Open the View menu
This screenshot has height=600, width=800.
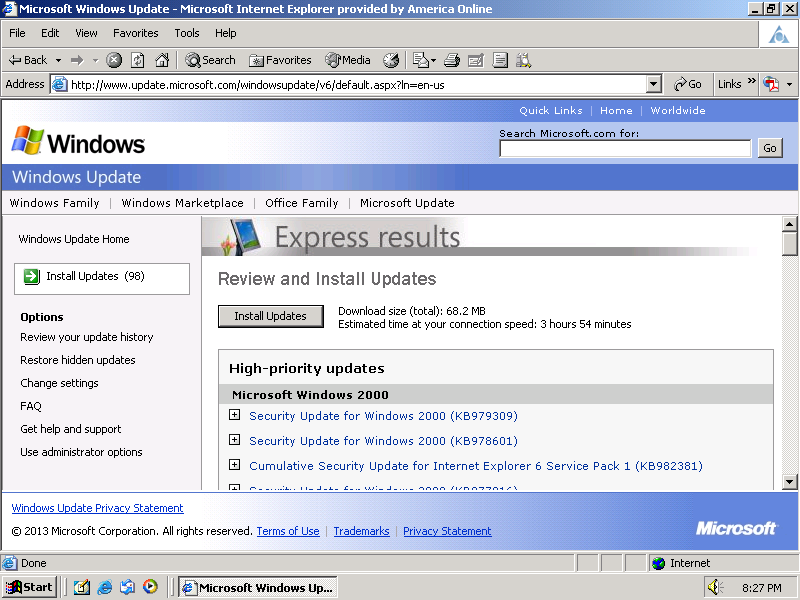[x=86, y=33]
